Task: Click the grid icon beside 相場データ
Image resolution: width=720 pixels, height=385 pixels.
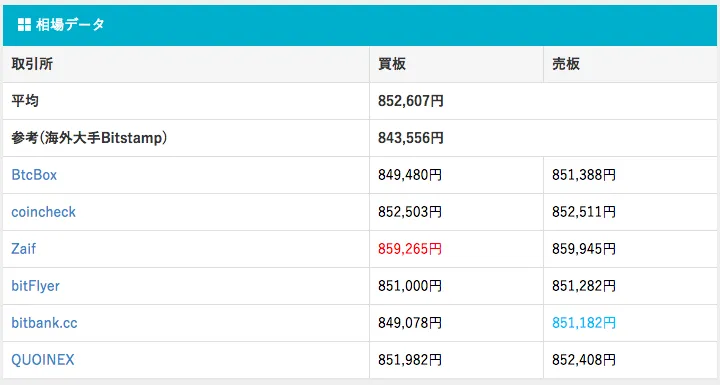Action: [24, 24]
